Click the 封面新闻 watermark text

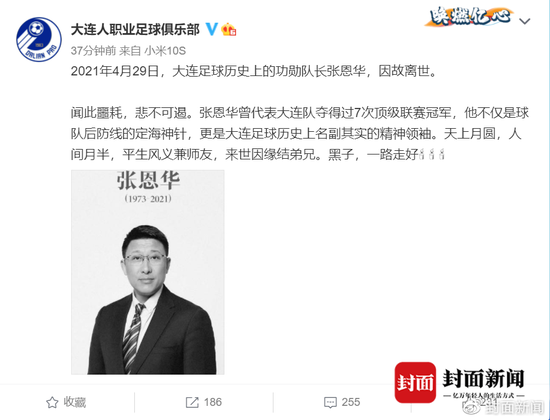tap(484, 379)
